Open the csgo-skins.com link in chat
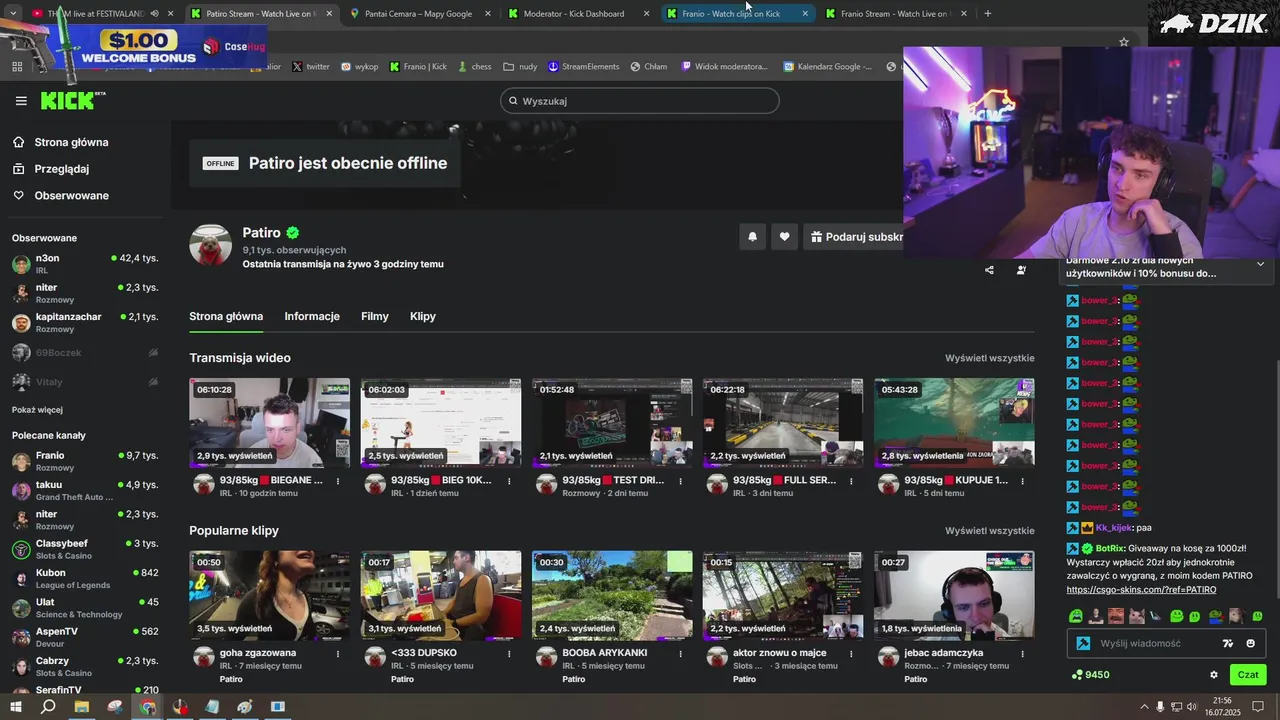Screen dimensions: 1280x720 pyautogui.click(x=1141, y=590)
